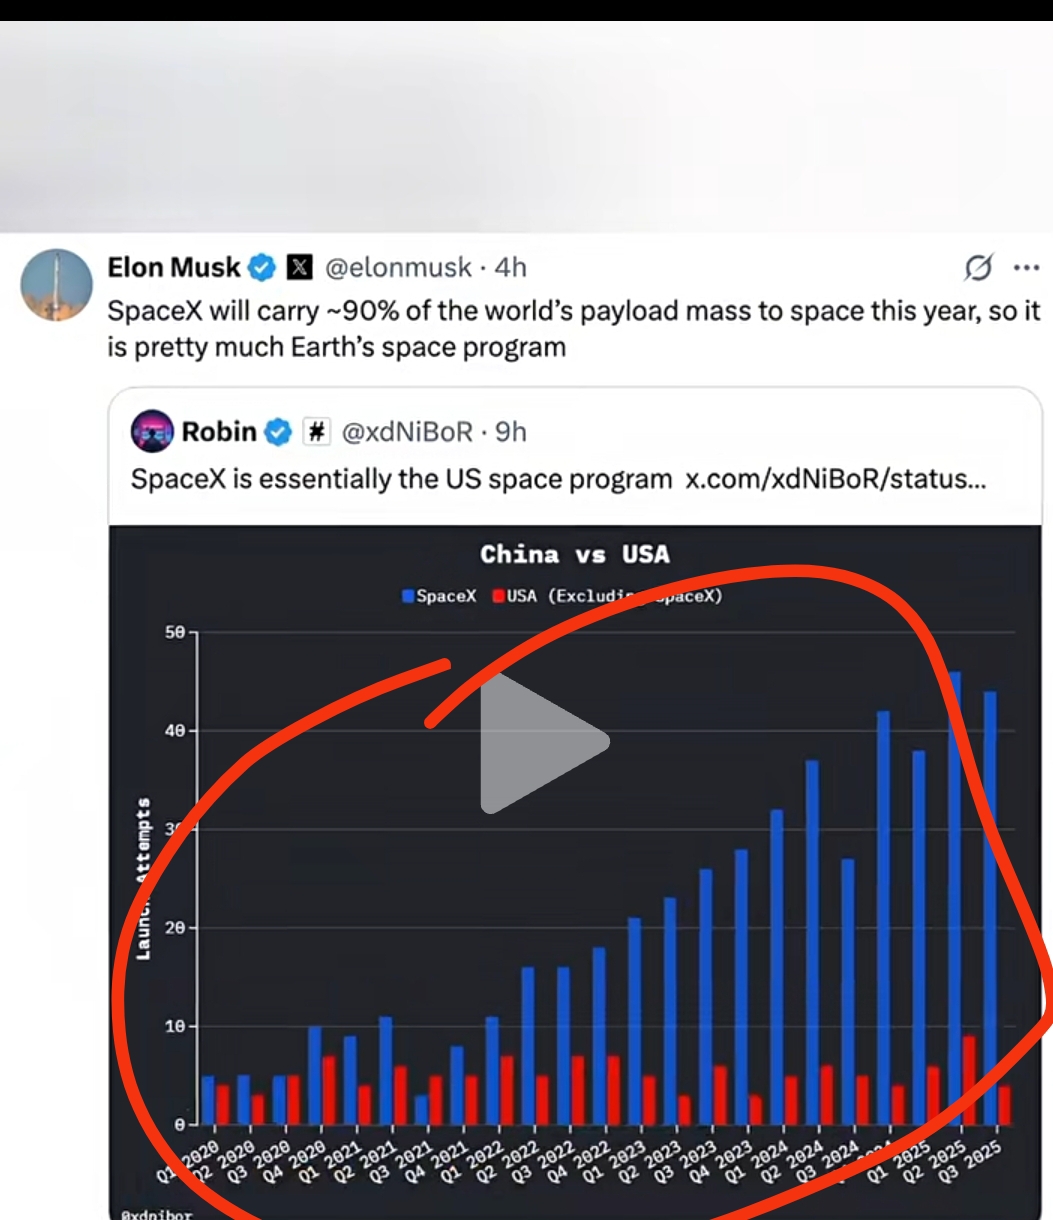Click the hashtag affiliation badge beside Robin

(316, 432)
